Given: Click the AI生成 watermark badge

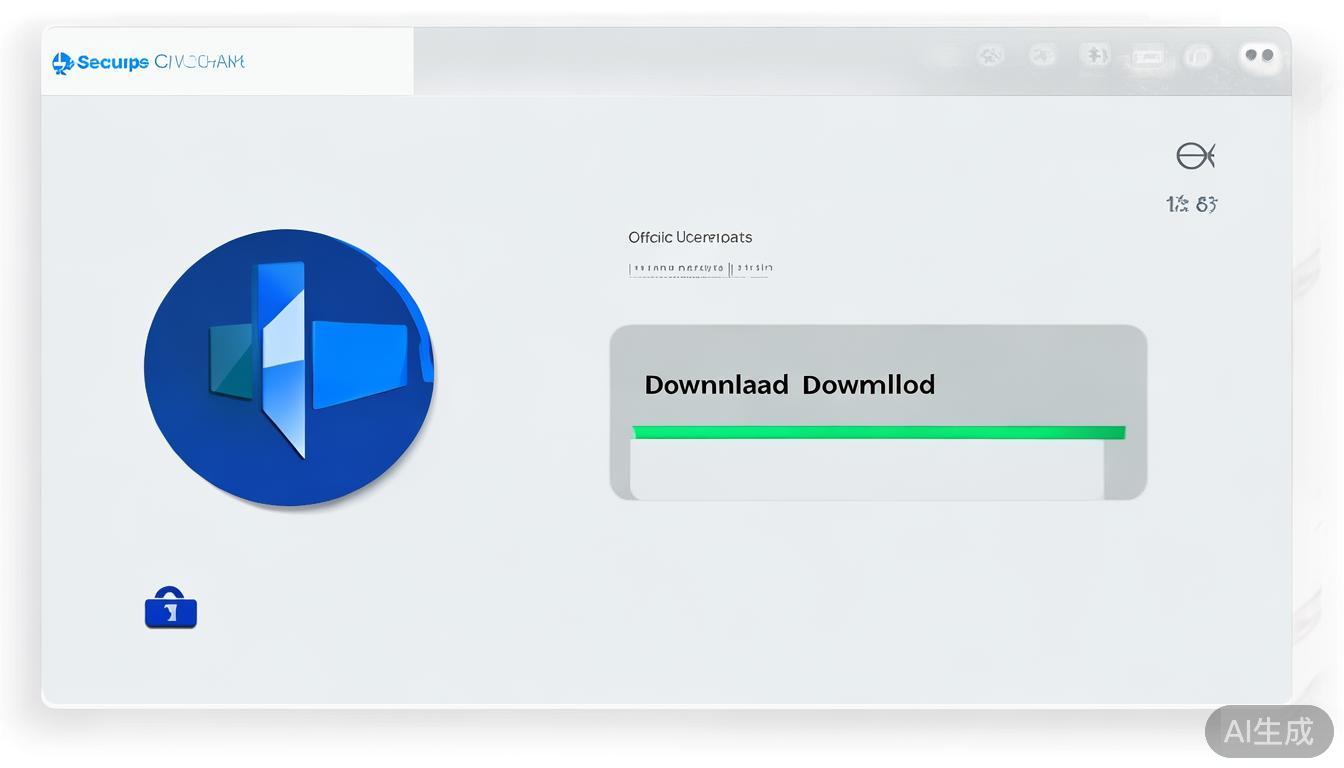Looking at the screenshot, I should (x=1268, y=731).
